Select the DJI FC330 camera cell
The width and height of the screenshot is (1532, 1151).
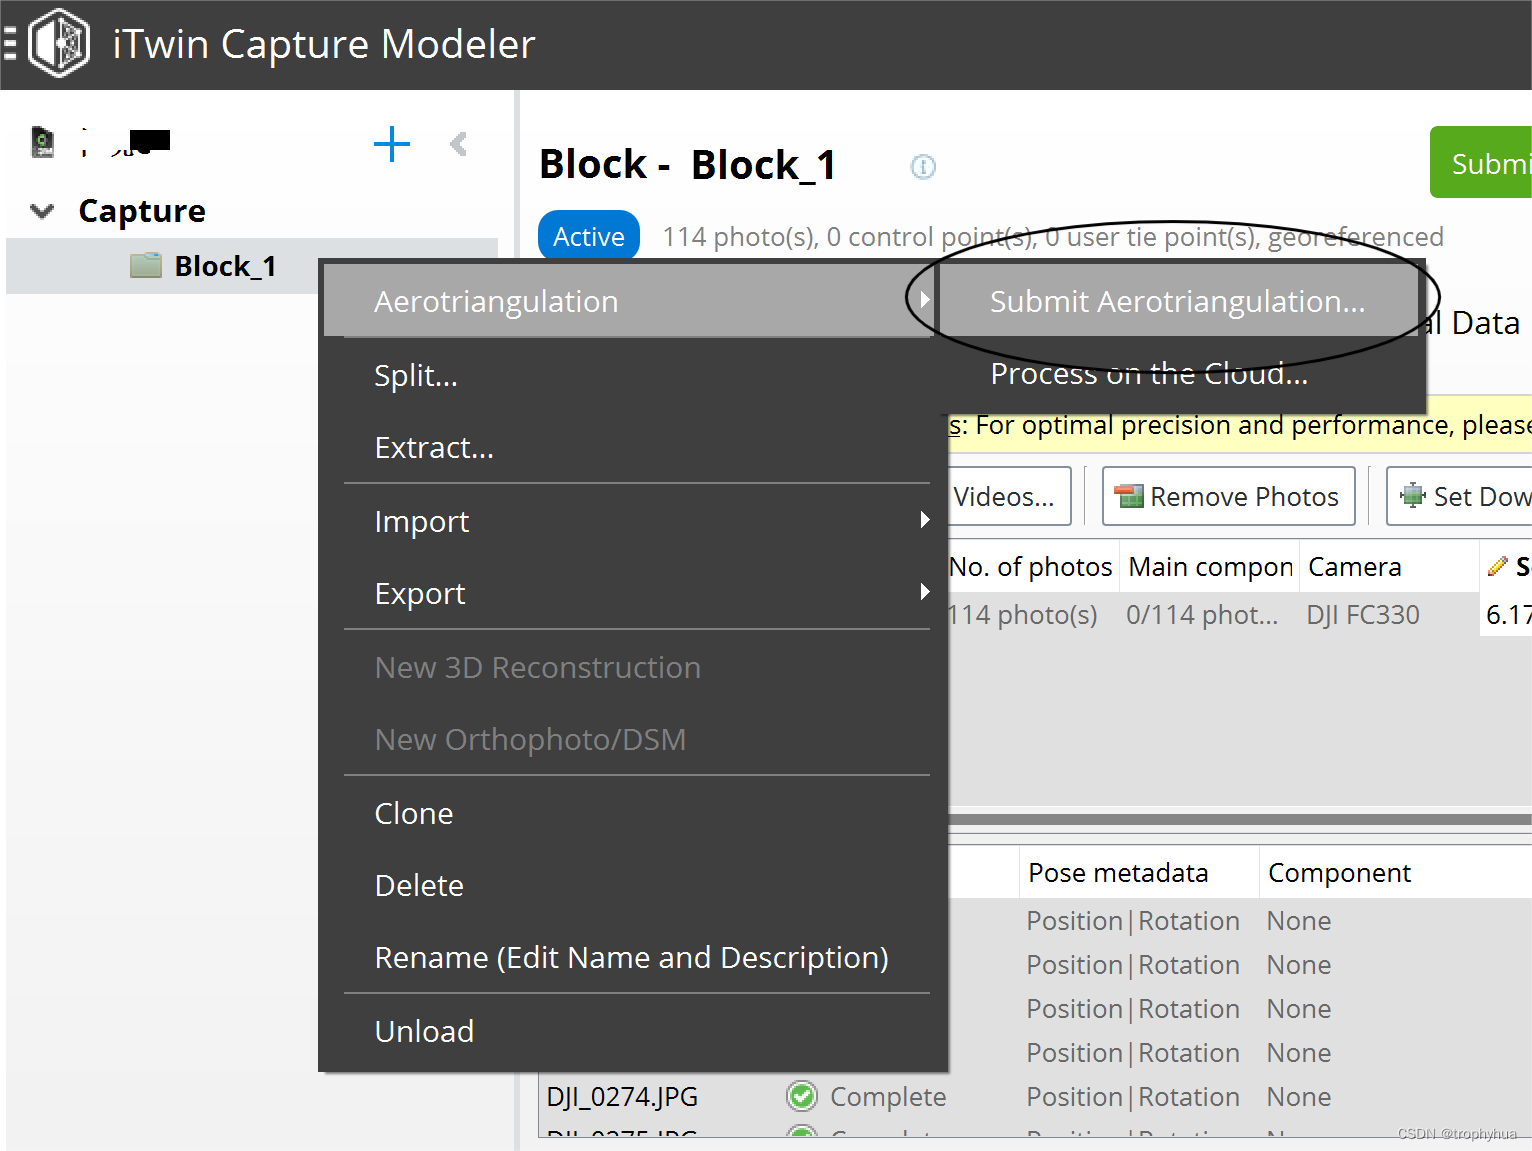[1363, 615]
